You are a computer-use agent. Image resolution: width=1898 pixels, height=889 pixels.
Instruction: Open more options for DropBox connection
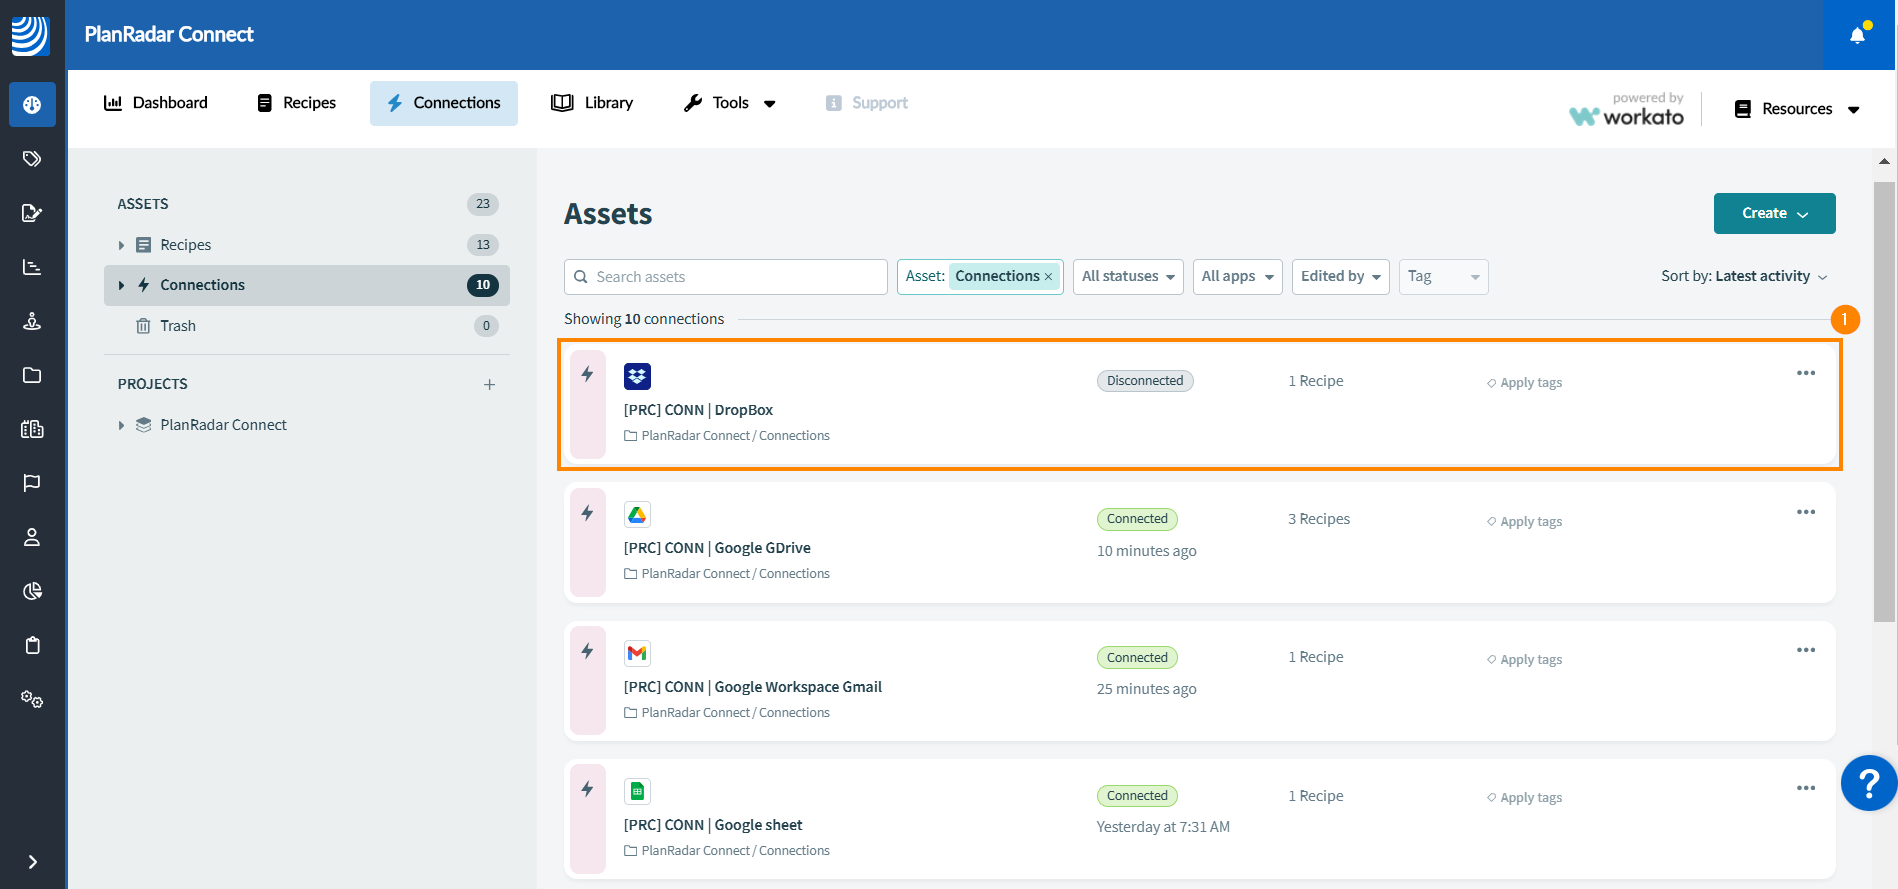coord(1805,373)
